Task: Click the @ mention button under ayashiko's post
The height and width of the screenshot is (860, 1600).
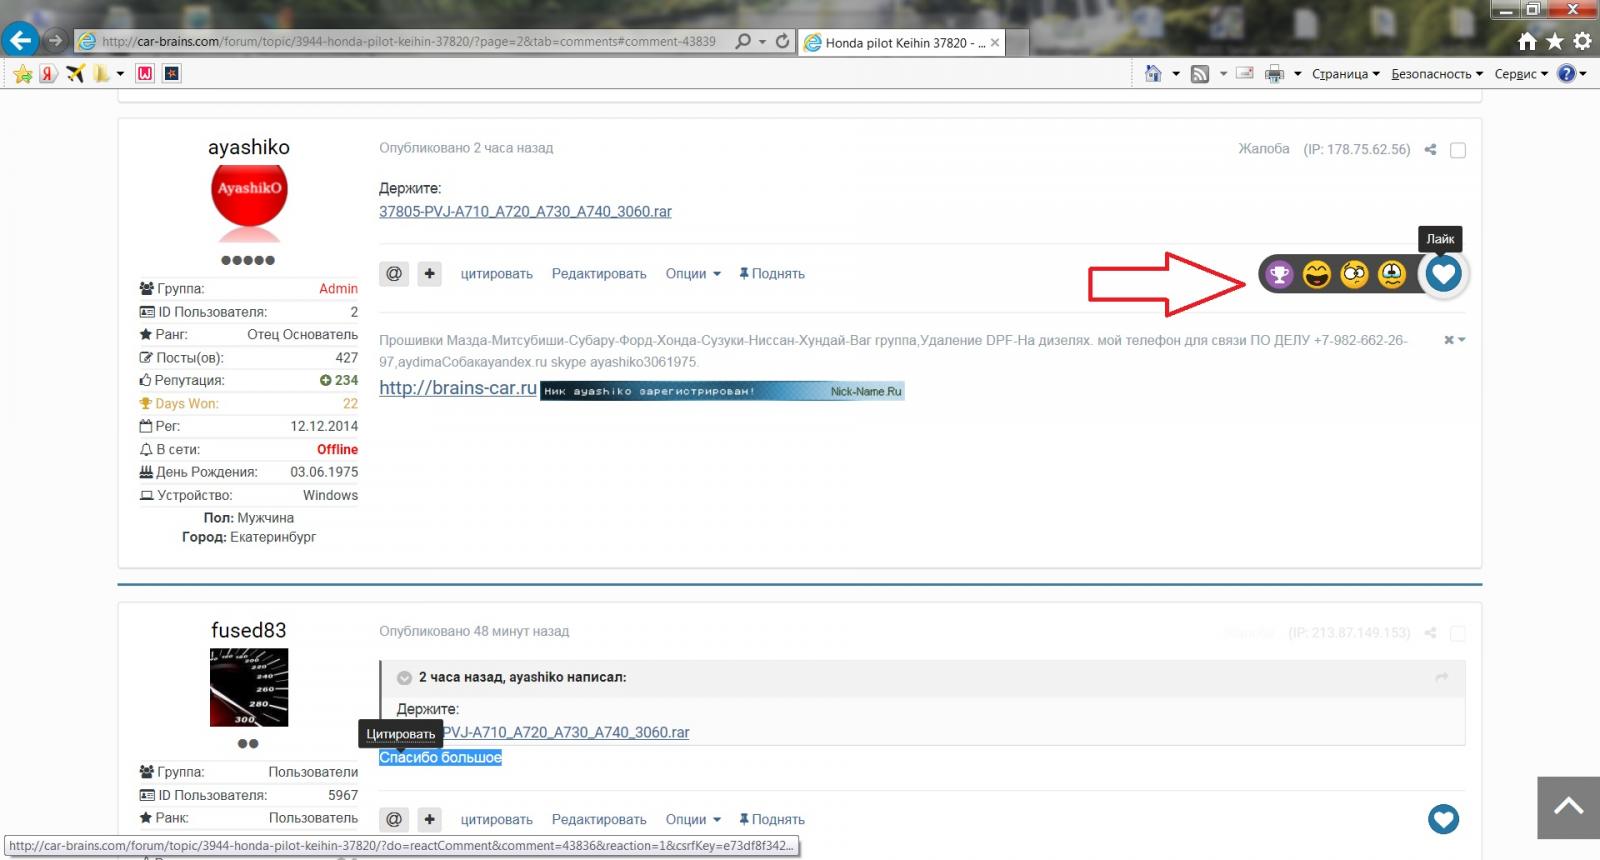Action: tap(394, 274)
